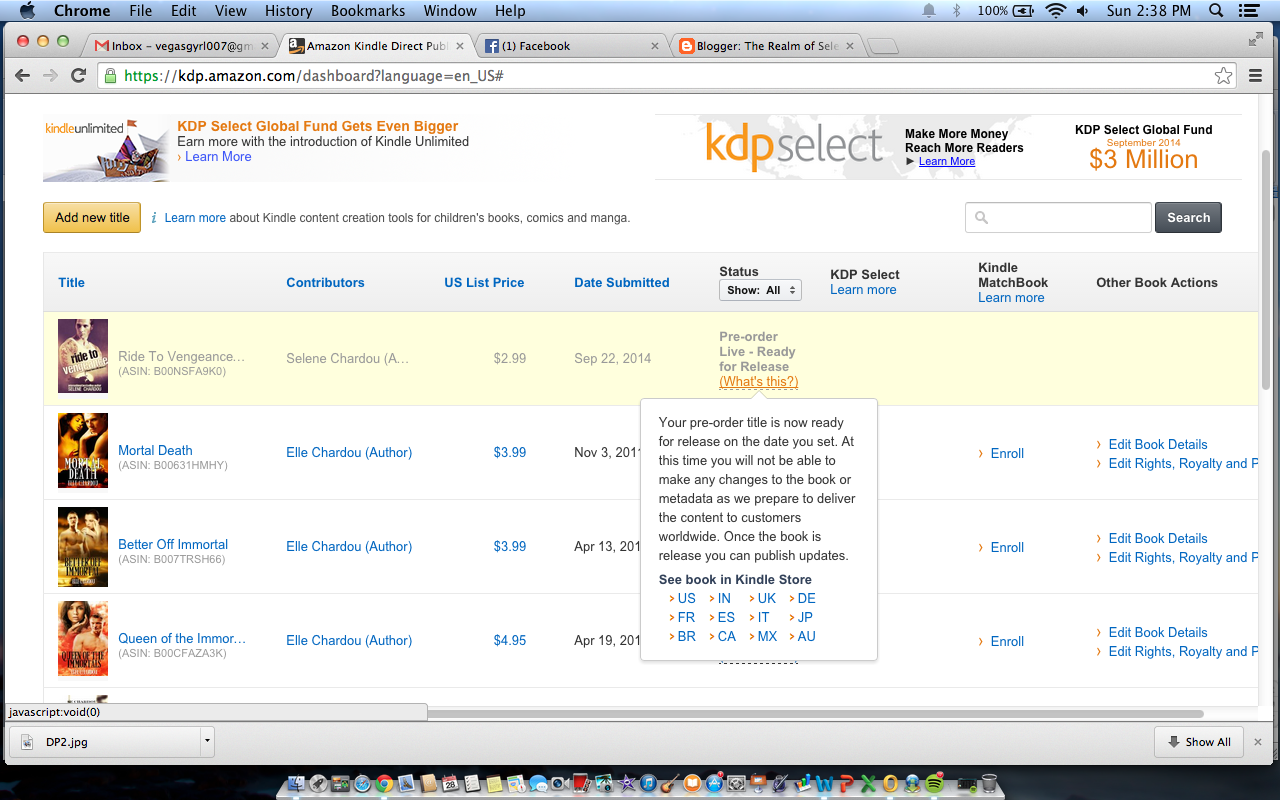
Task: Click Mortal Death book cover thumbnail
Action: [x=83, y=450]
